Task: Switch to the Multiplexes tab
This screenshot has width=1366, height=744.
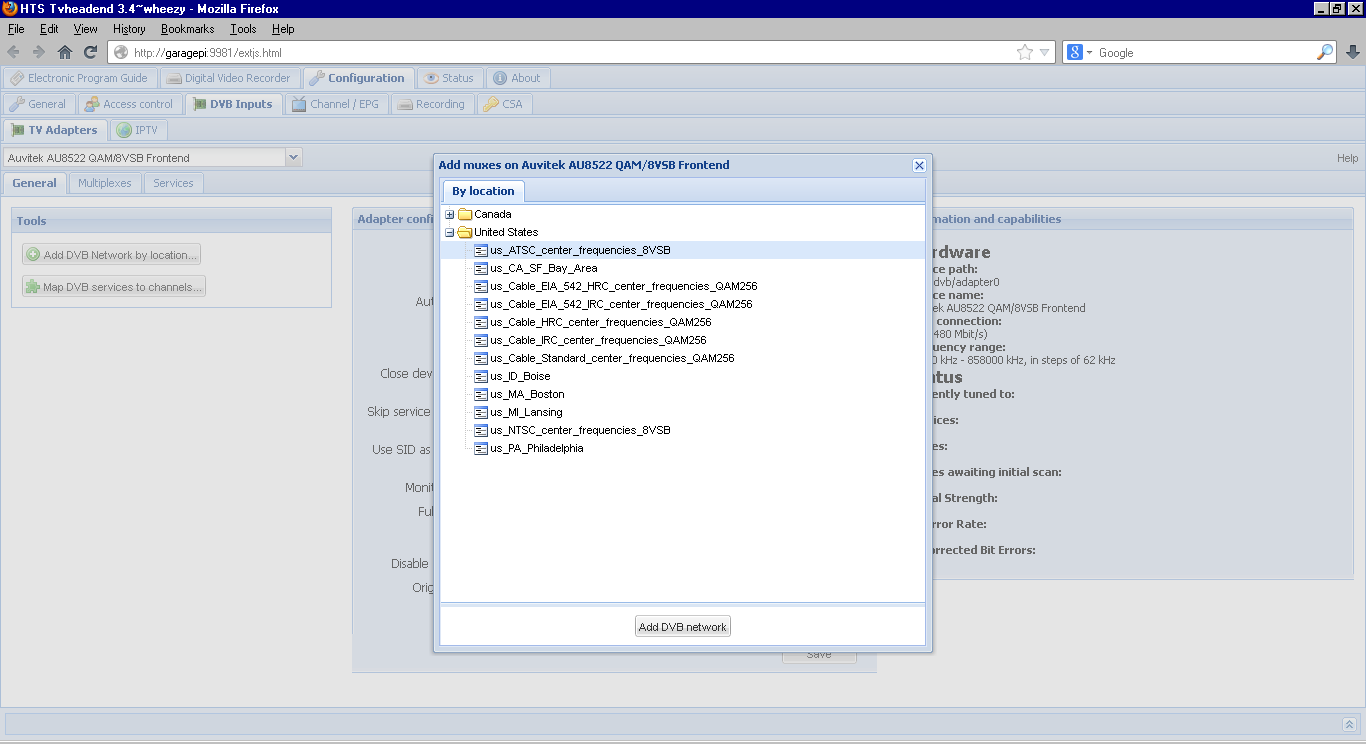Action: [x=104, y=183]
